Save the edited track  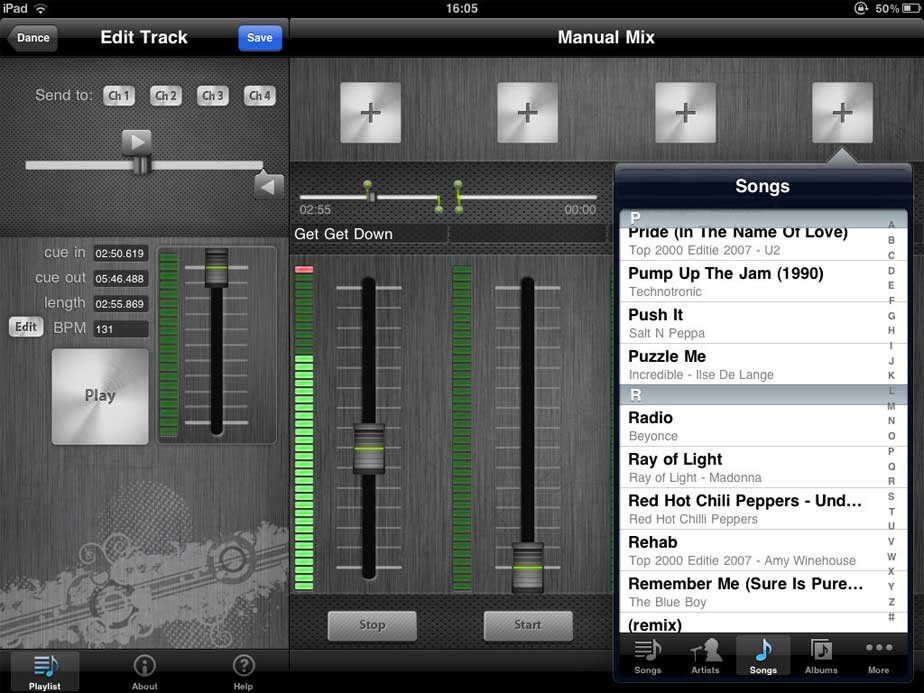point(259,37)
